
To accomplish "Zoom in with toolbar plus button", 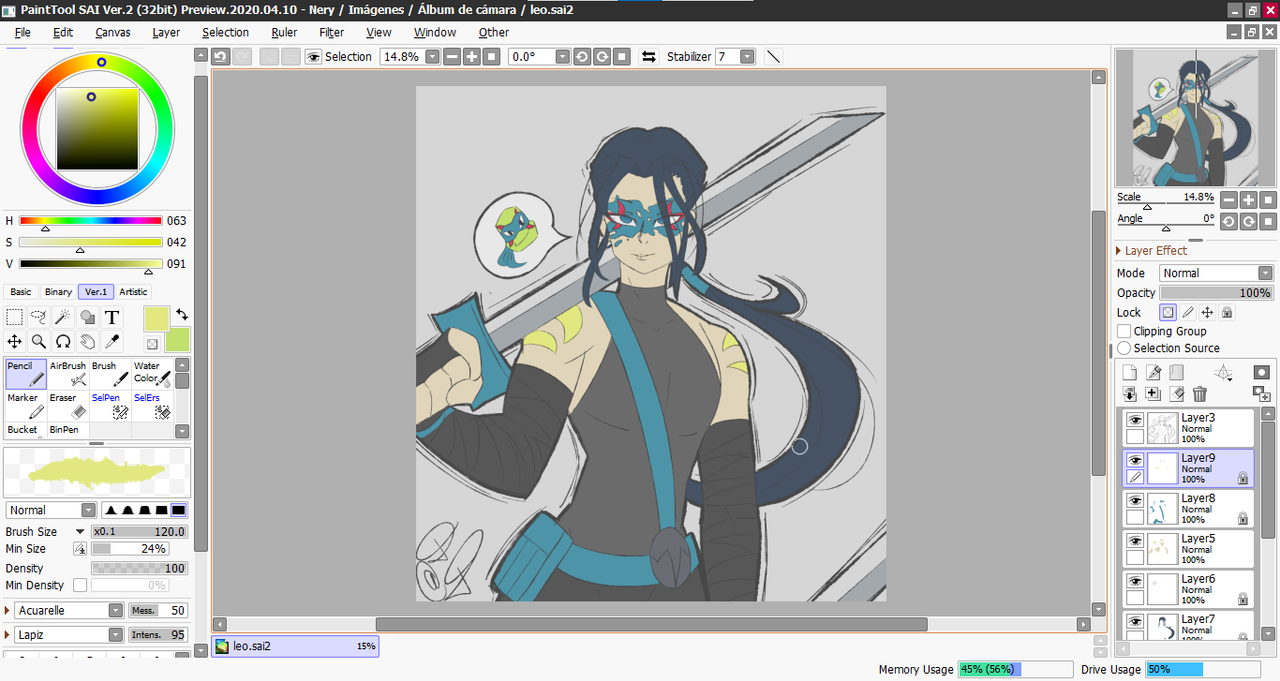I will coord(472,57).
